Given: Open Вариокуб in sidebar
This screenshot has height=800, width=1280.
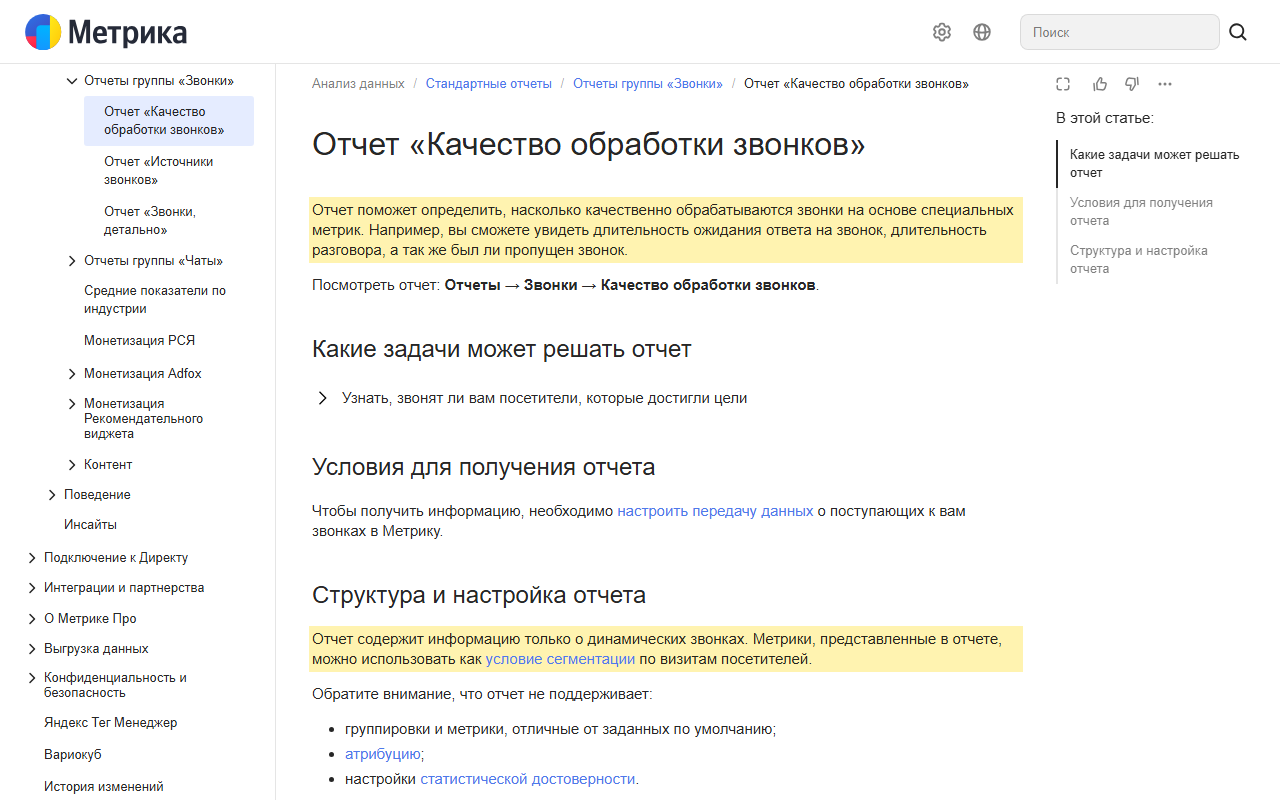Looking at the screenshot, I should point(73,755).
